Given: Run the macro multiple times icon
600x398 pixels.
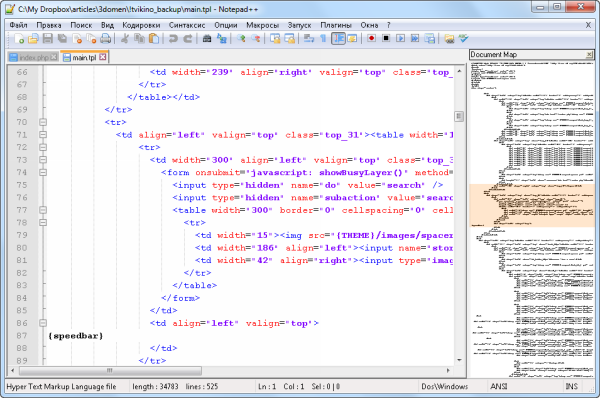Looking at the screenshot, I should [415, 38].
